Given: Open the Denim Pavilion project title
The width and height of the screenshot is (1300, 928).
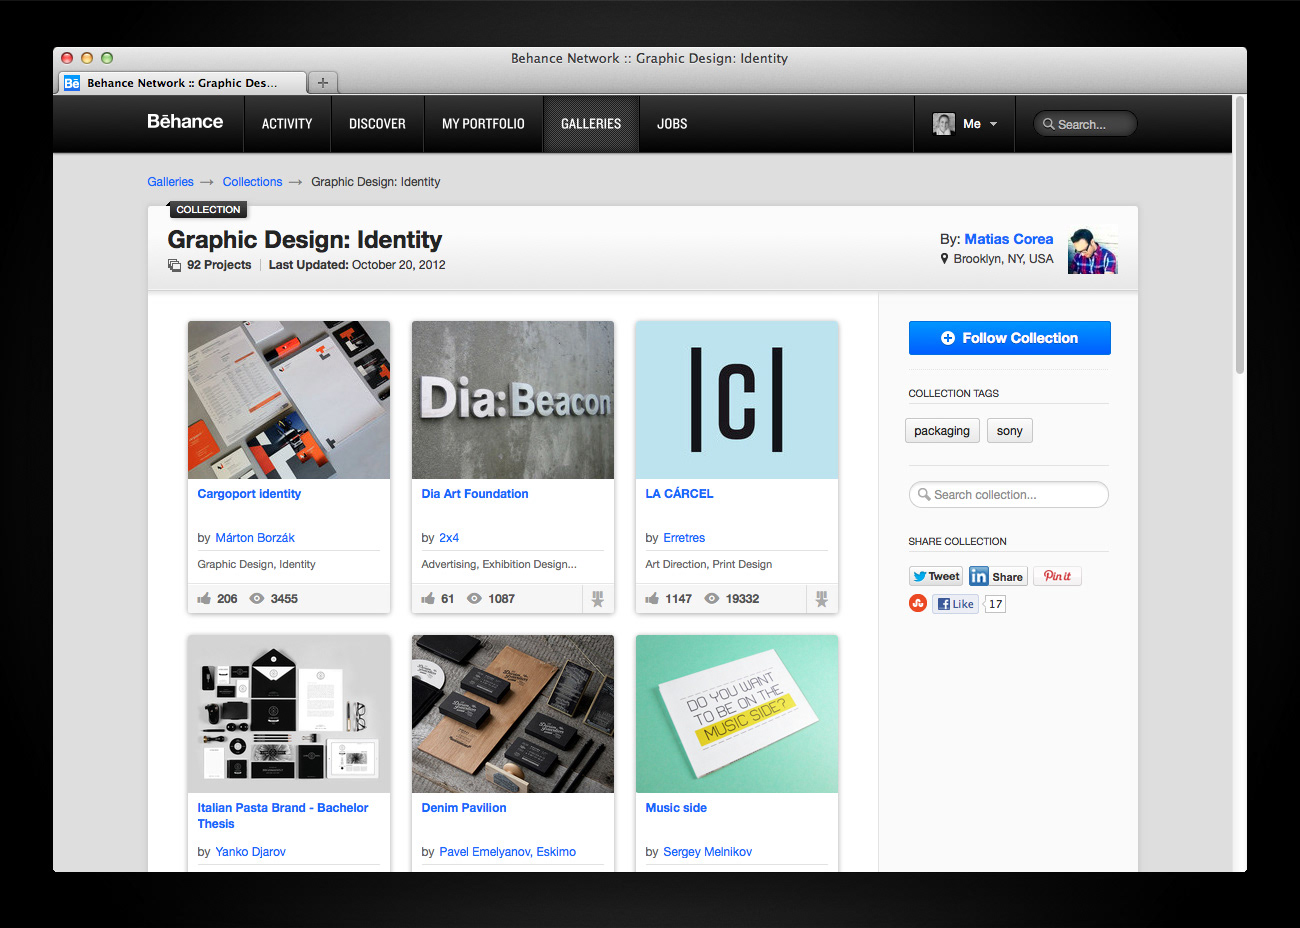Looking at the screenshot, I should click(x=464, y=808).
